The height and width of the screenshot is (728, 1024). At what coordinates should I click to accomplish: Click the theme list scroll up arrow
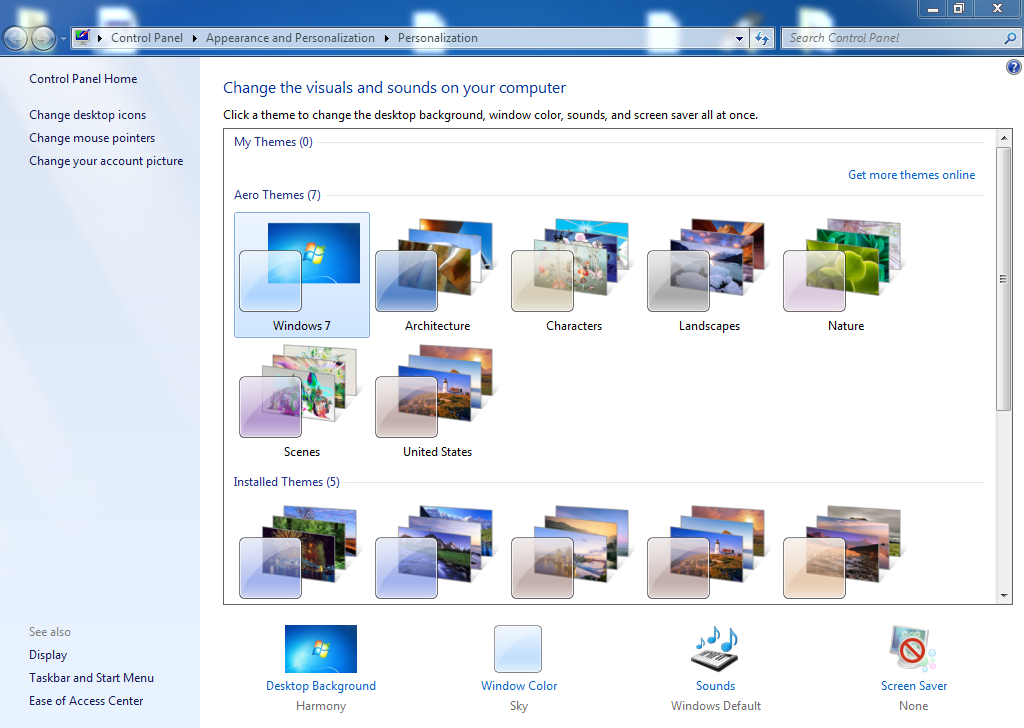[1004, 138]
